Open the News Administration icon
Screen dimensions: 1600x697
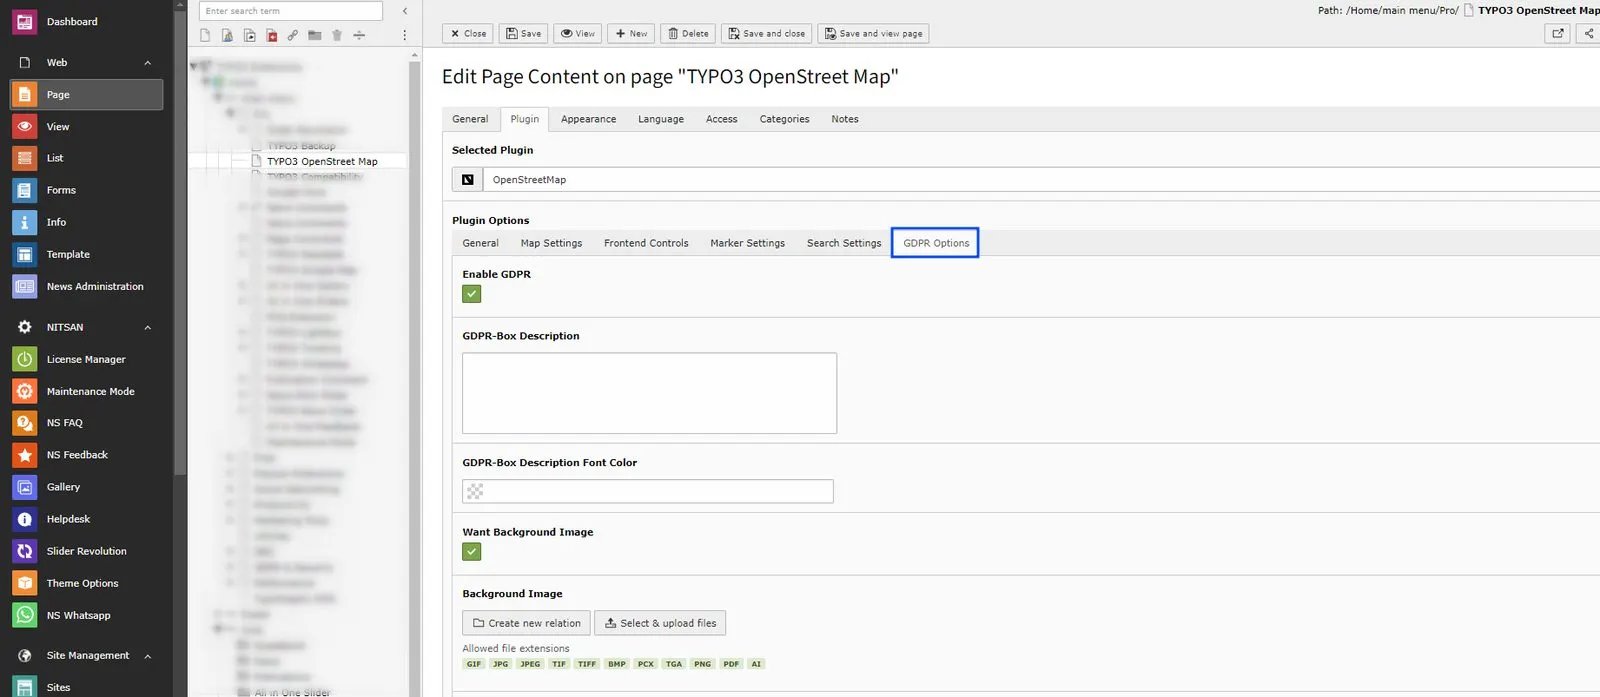(x=24, y=286)
